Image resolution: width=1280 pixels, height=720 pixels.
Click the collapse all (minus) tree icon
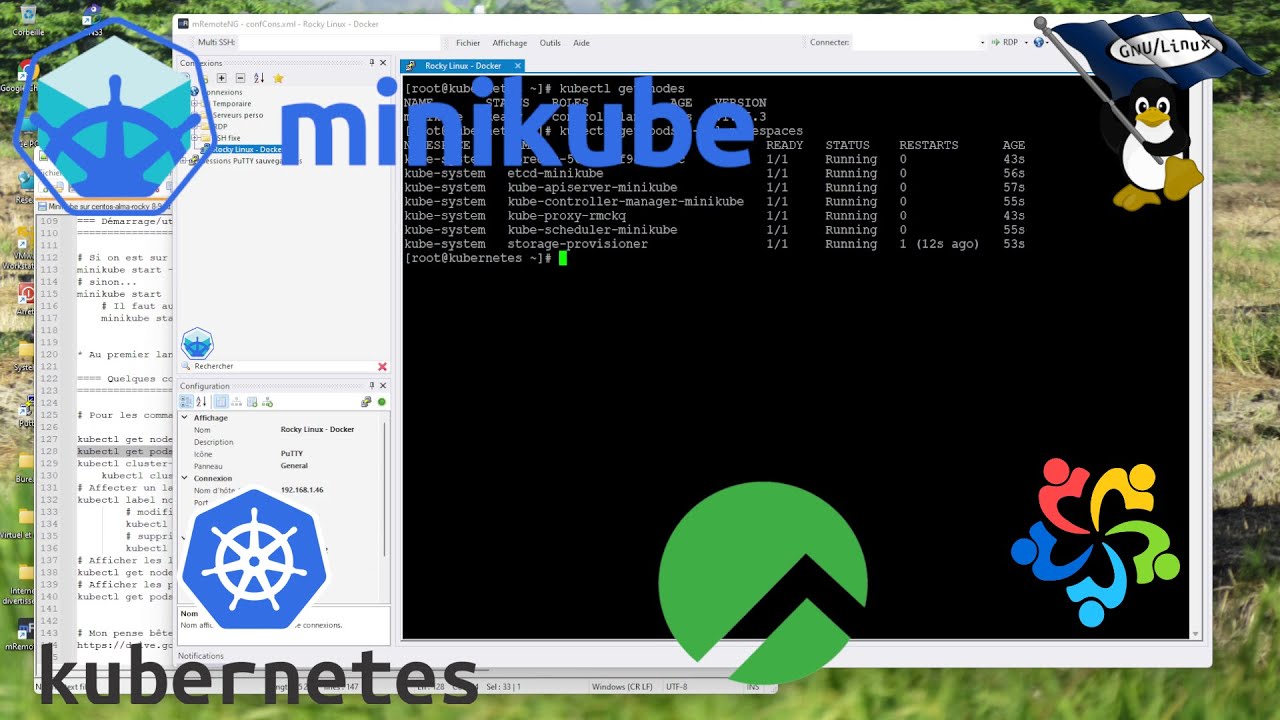click(x=240, y=78)
